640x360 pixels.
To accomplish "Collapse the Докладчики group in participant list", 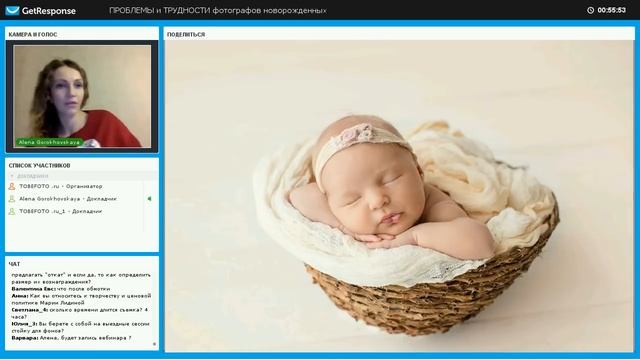I will point(12,176).
